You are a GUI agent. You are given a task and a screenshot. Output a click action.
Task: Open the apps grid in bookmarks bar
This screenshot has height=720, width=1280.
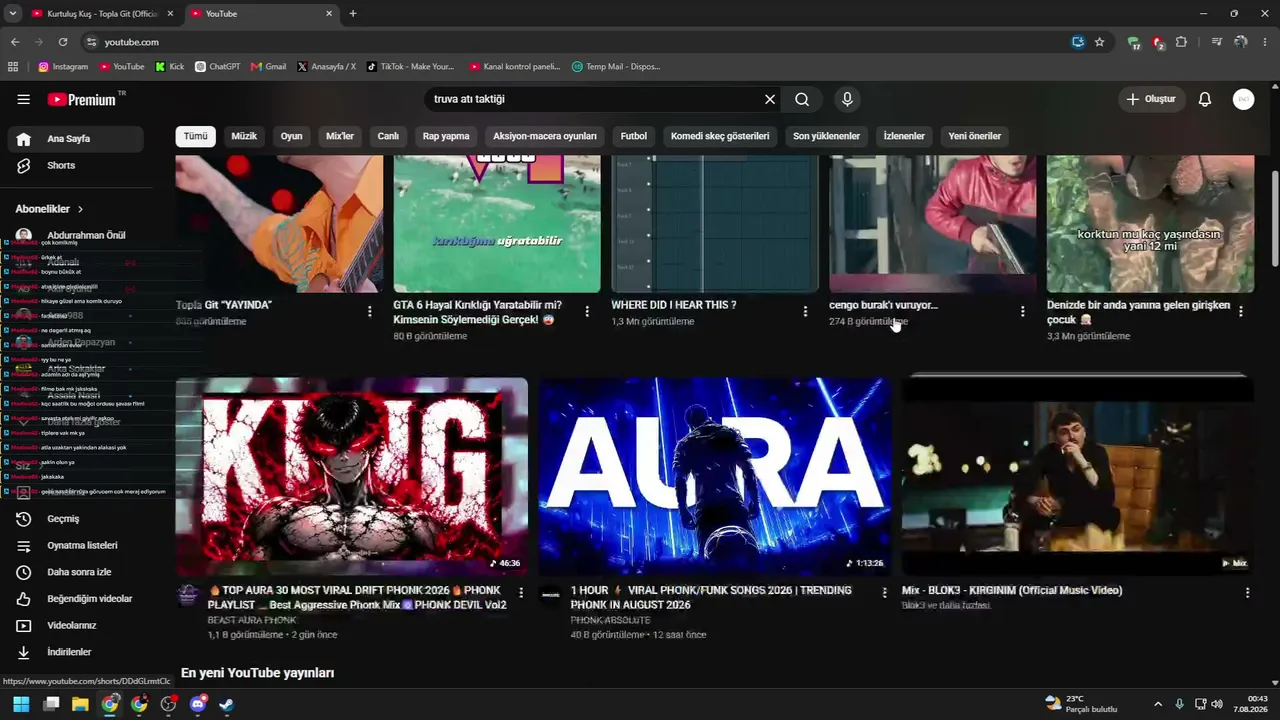click(13, 67)
